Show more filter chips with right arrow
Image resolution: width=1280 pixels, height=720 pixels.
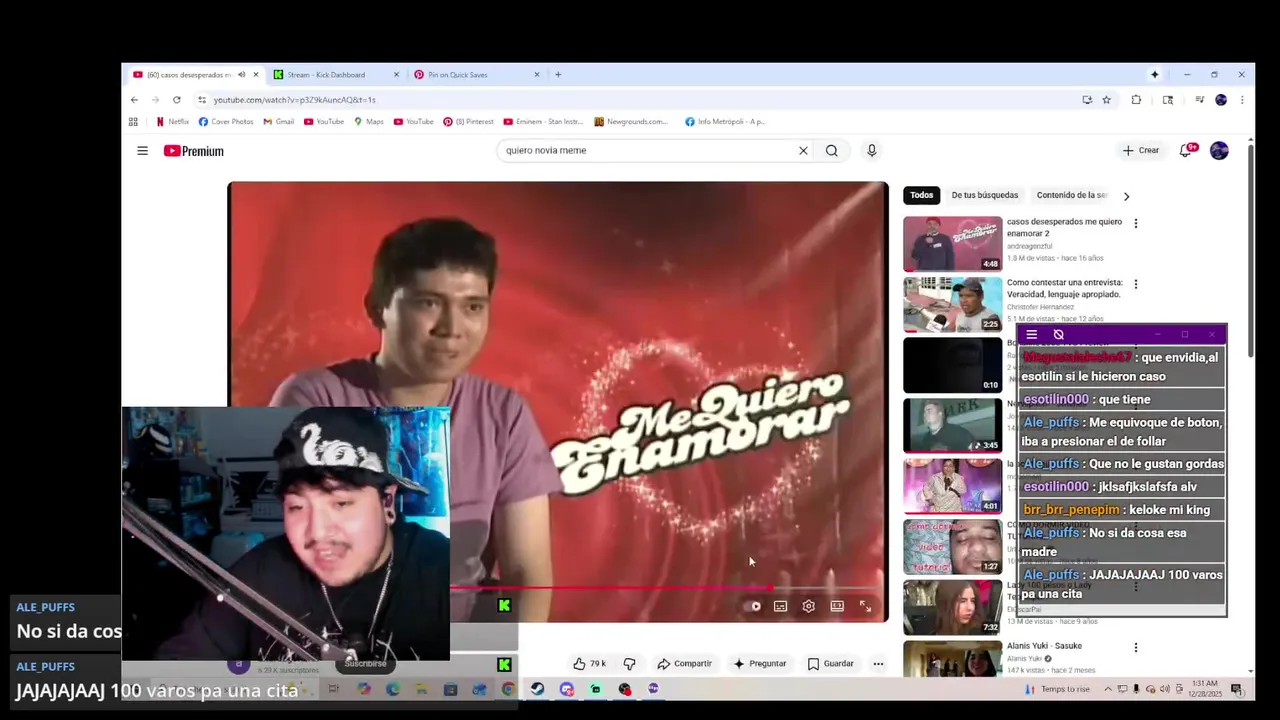[1126, 196]
